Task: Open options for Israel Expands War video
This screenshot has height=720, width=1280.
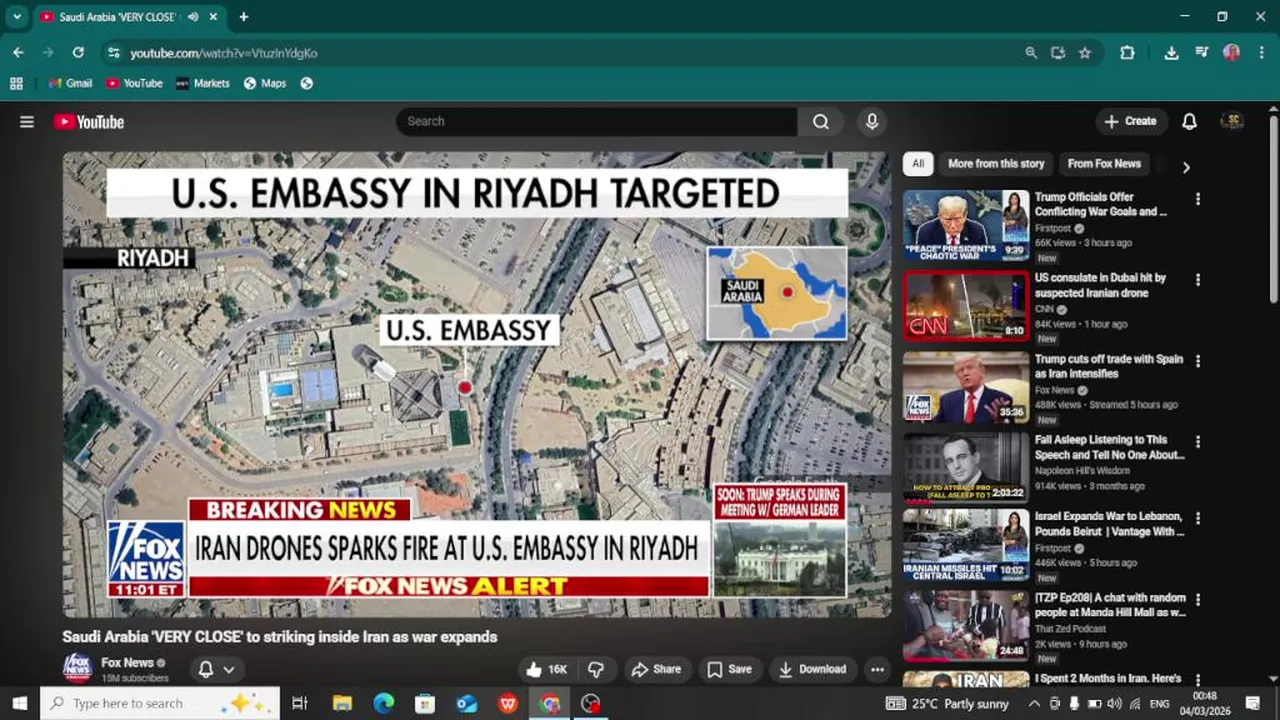Action: pyautogui.click(x=1197, y=519)
